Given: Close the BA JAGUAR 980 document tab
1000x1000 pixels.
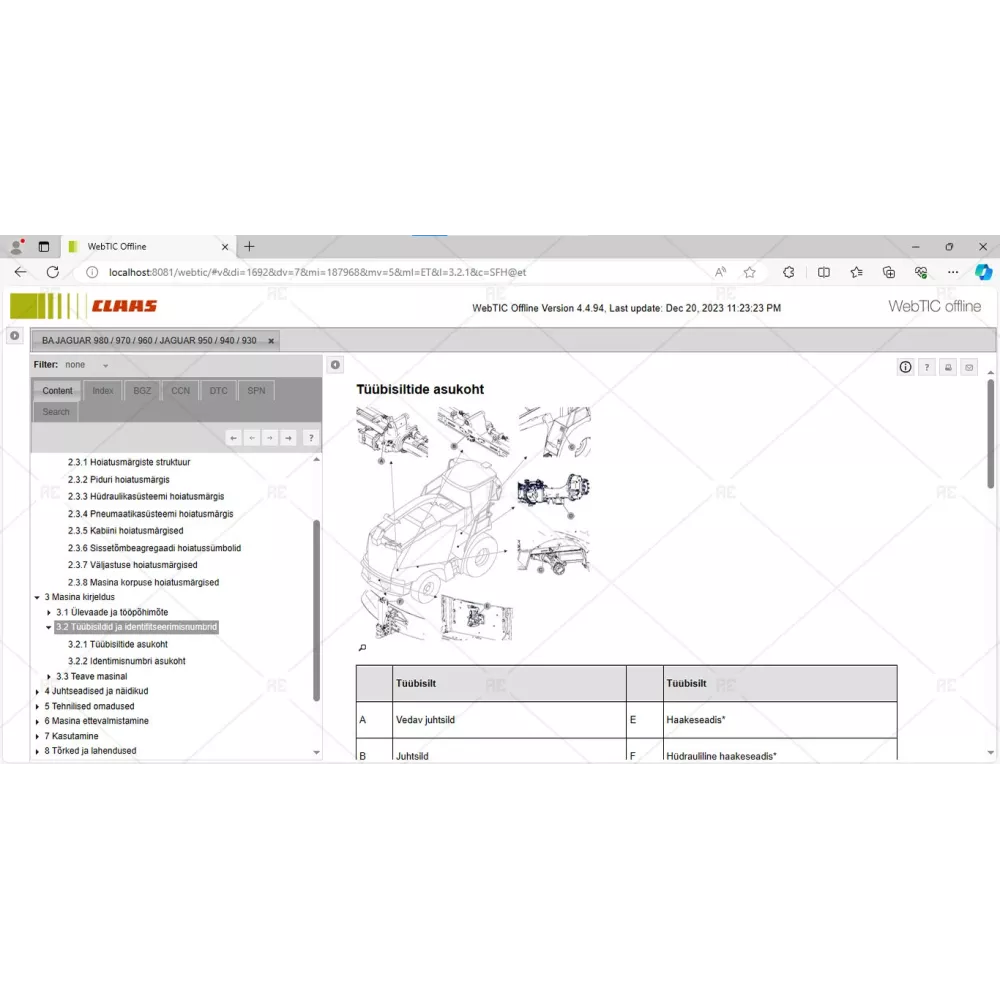Looking at the screenshot, I should (271, 341).
